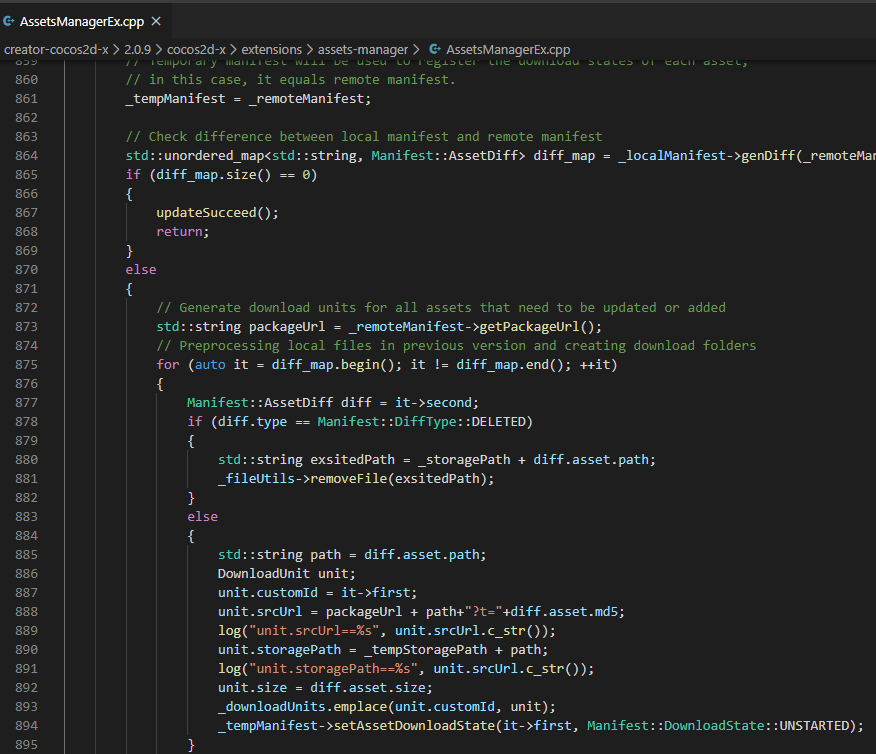Expand chevron after extensions breadcrumb

pyautogui.click(x=310, y=50)
